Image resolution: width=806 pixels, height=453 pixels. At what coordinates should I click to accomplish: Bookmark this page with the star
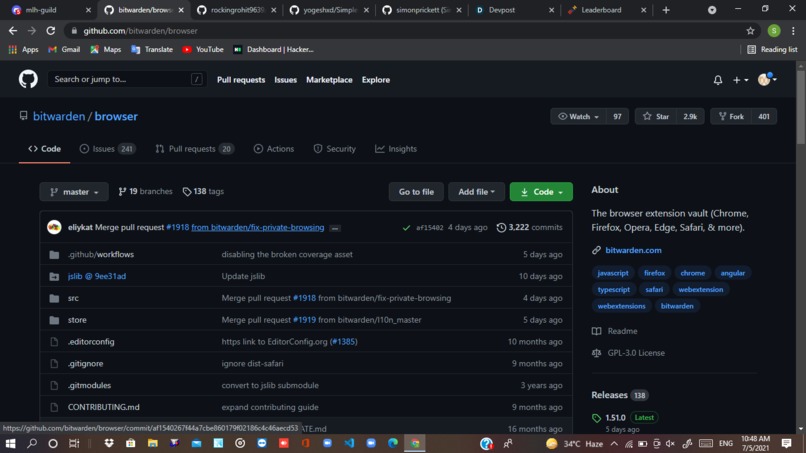point(750,31)
